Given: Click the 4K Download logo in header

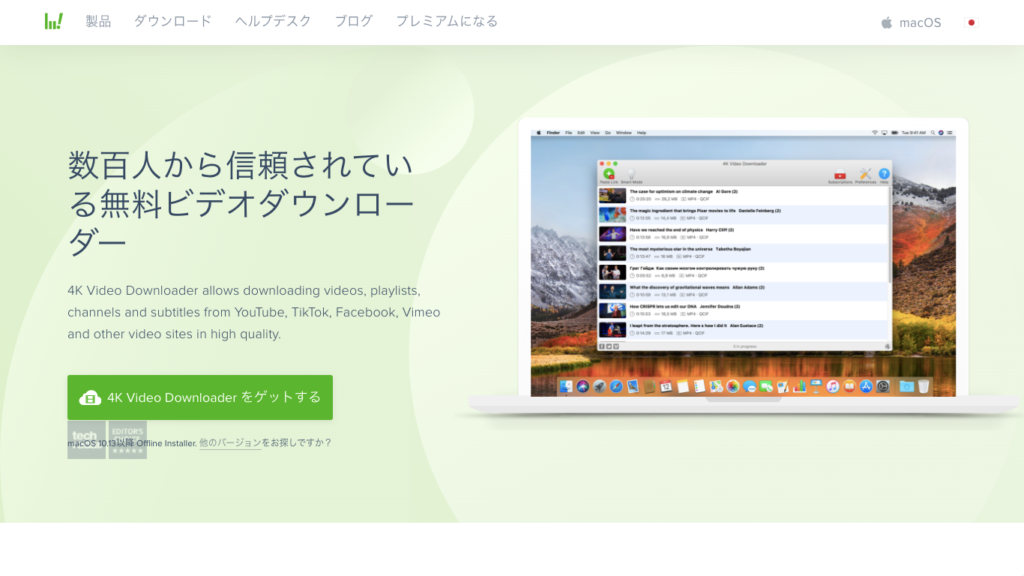Looking at the screenshot, I should click(54, 22).
